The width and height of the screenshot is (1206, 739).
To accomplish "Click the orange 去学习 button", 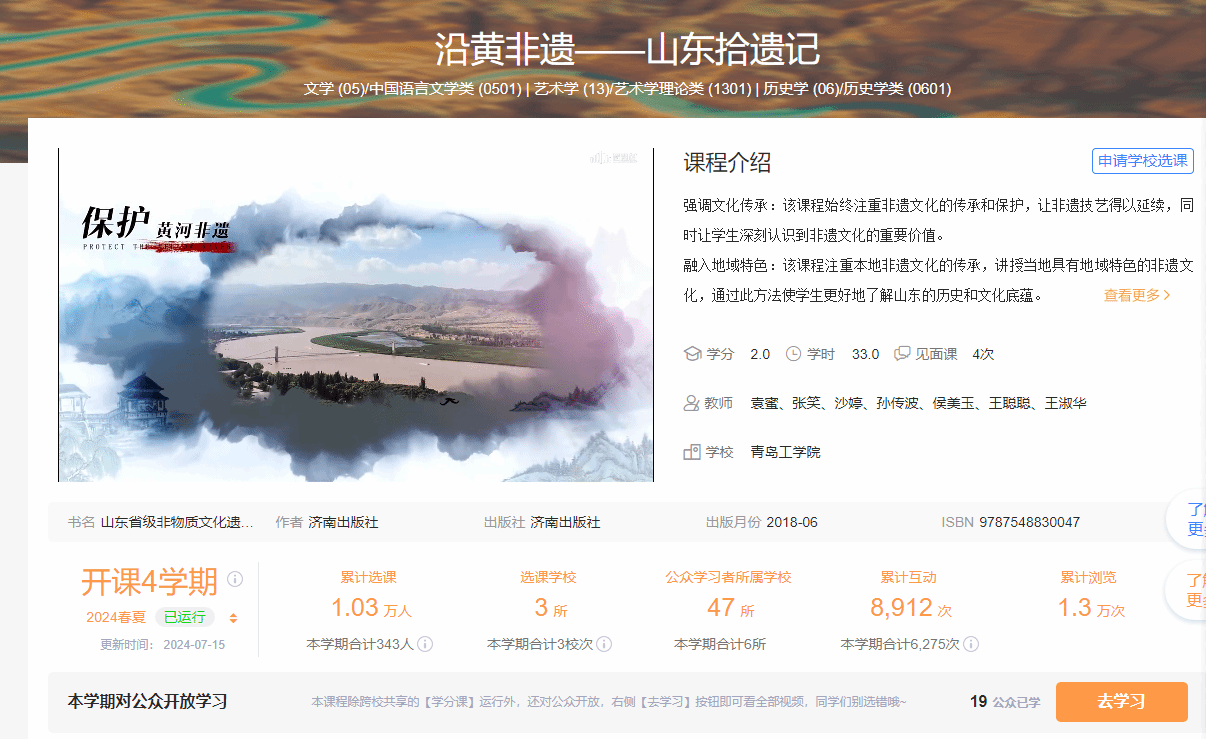I will 1121,702.
